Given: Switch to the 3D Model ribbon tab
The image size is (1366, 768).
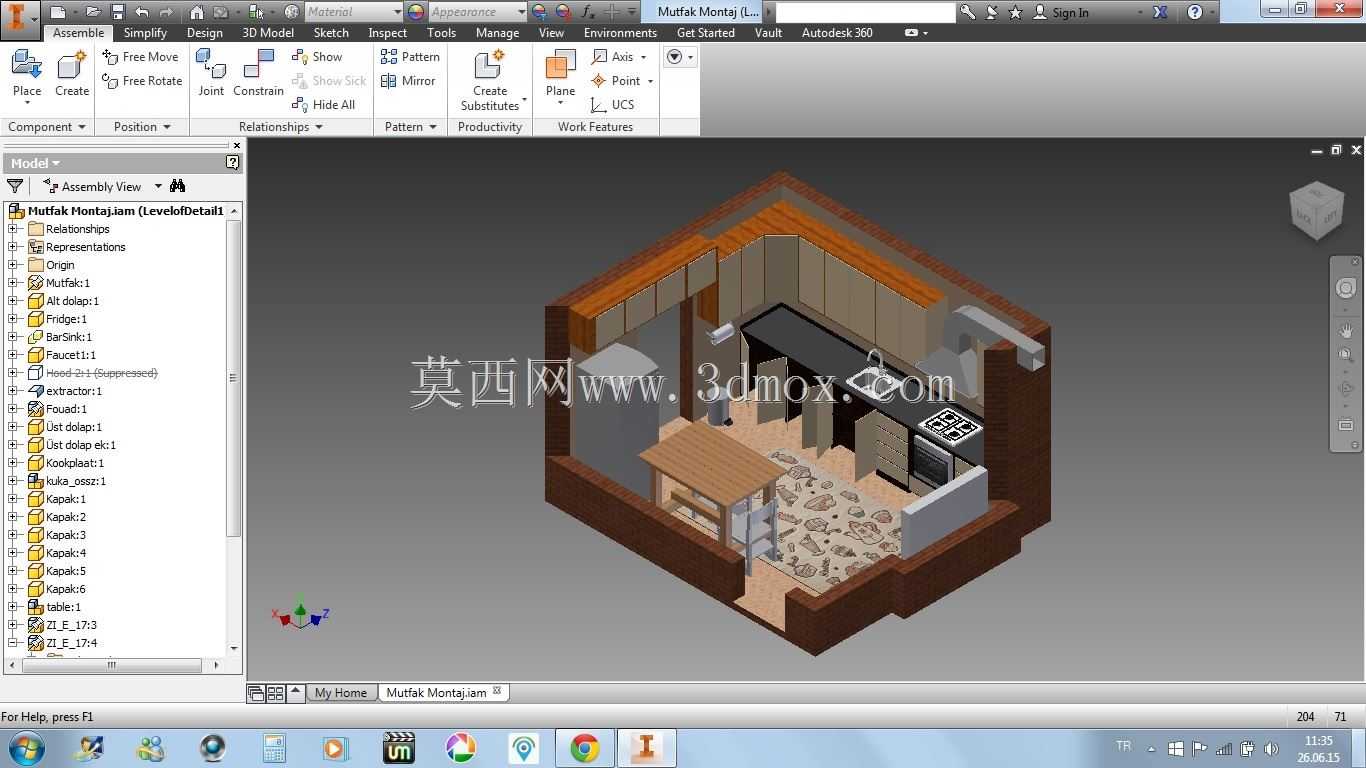Looking at the screenshot, I should point(268,33).
